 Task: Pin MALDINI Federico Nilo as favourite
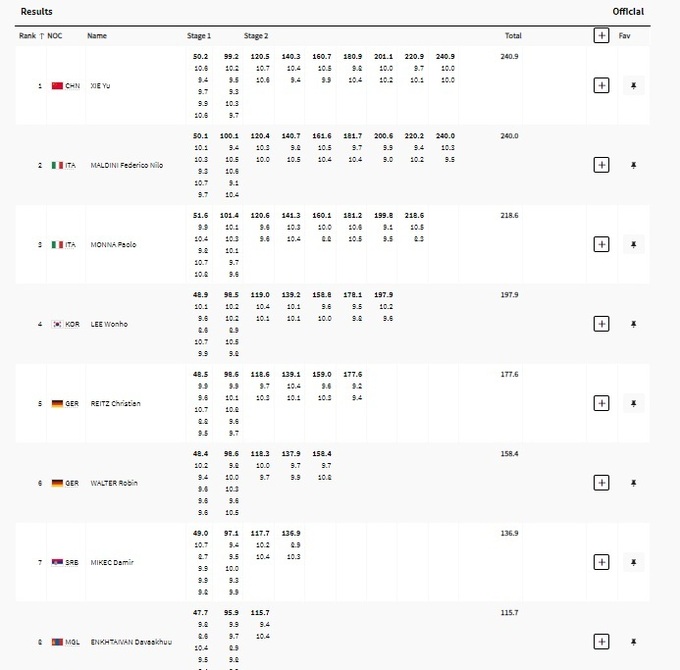tap(633, 165)
